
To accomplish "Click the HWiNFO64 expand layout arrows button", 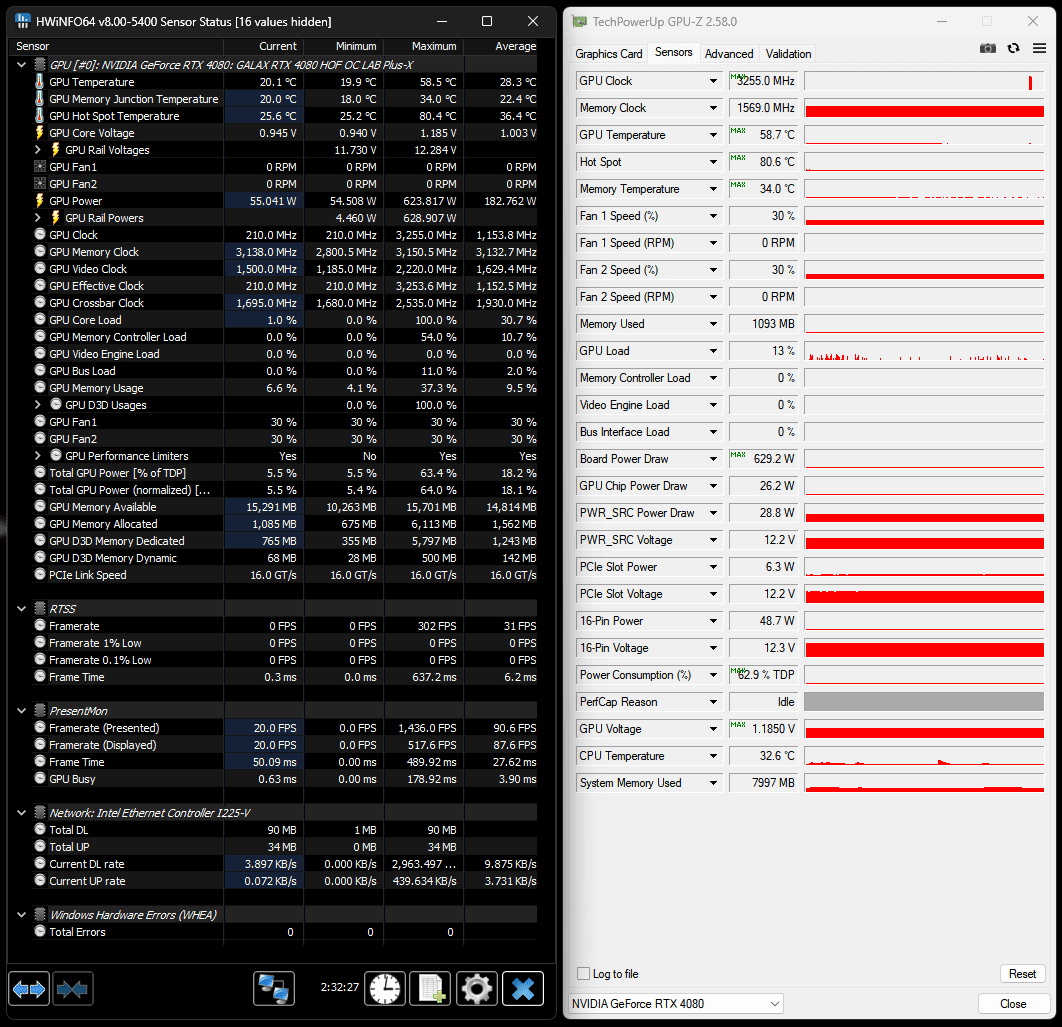I will (x=28, y=989).
